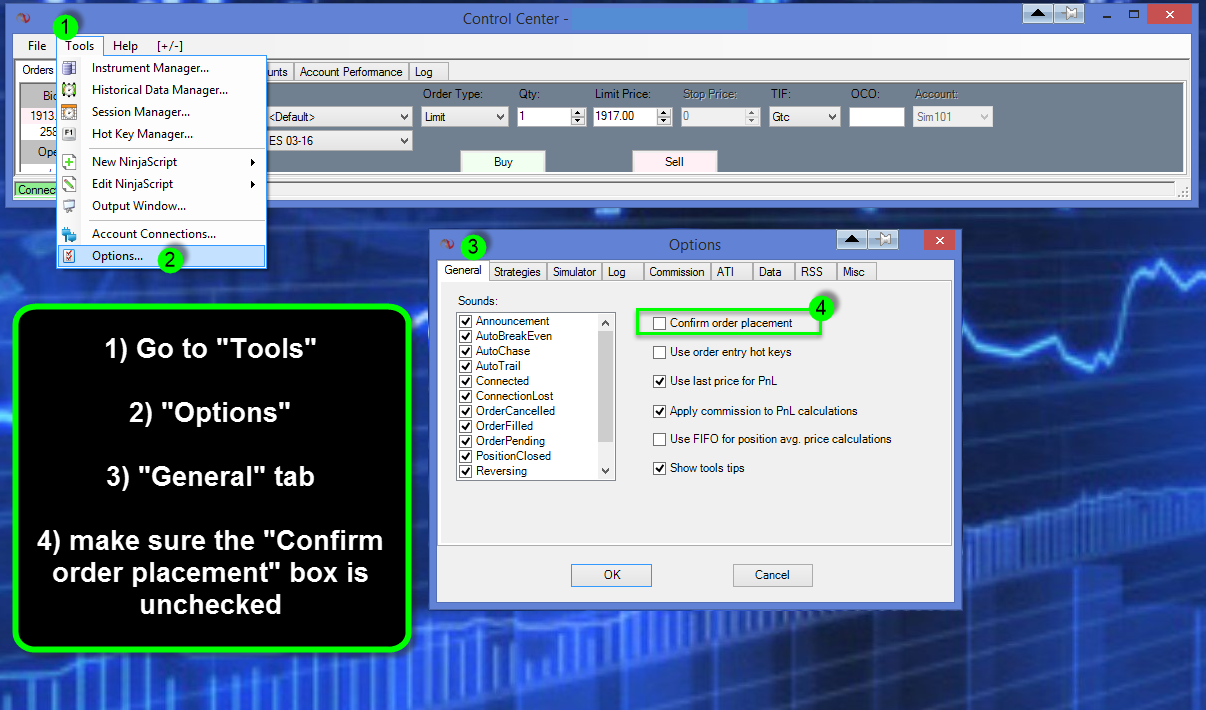
Task: Select Options from Tools menu
Action: click(118, 256)
